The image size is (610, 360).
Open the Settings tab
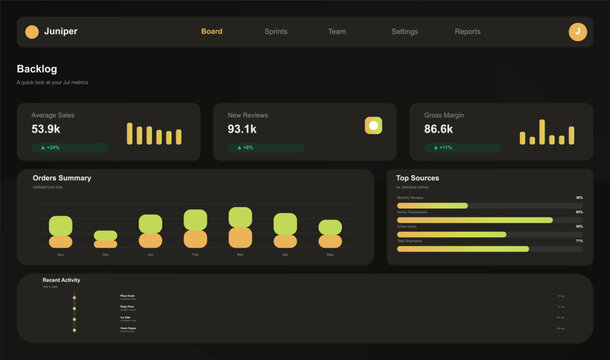pyautogui.click(x=405, y=32)
